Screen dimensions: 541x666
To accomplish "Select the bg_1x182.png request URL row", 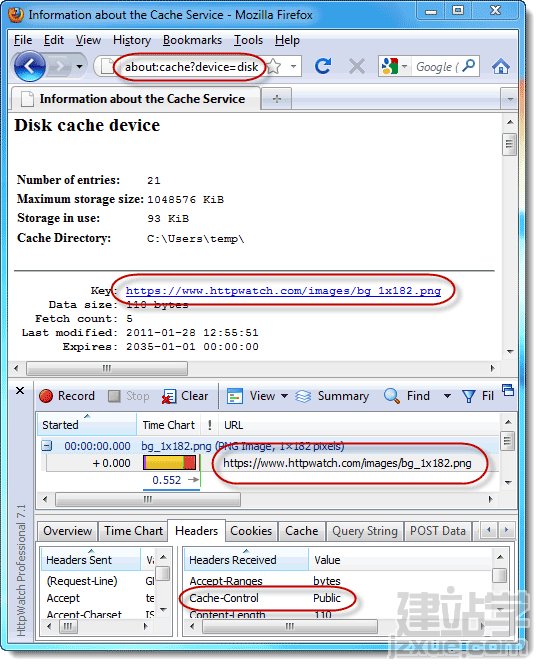I will (347, 463).
